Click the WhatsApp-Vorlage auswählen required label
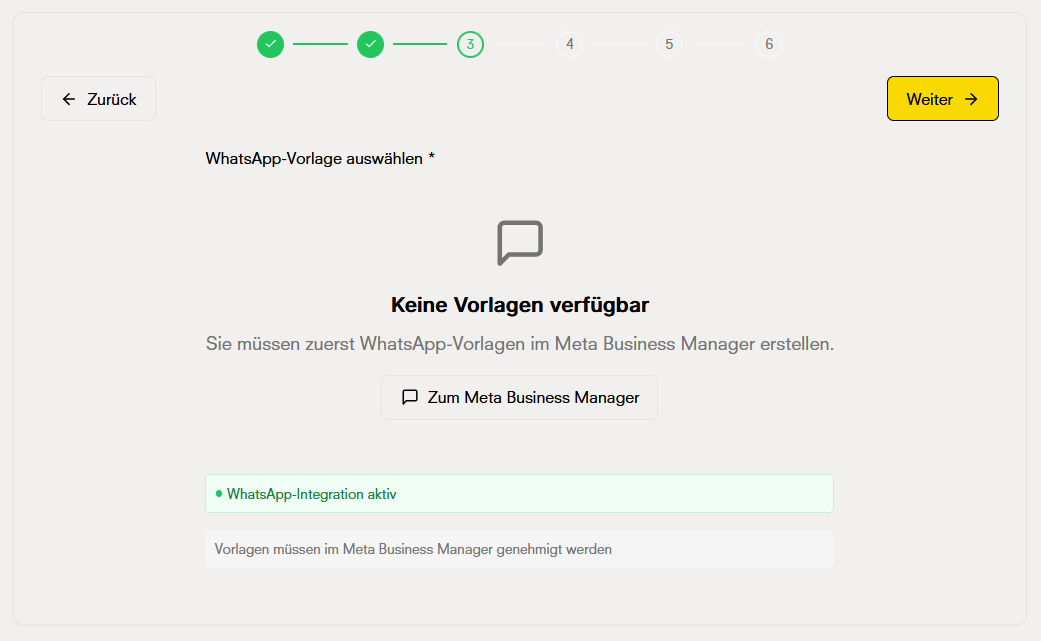Screen dimensions: 1041x641 click(x=320, y=158)
